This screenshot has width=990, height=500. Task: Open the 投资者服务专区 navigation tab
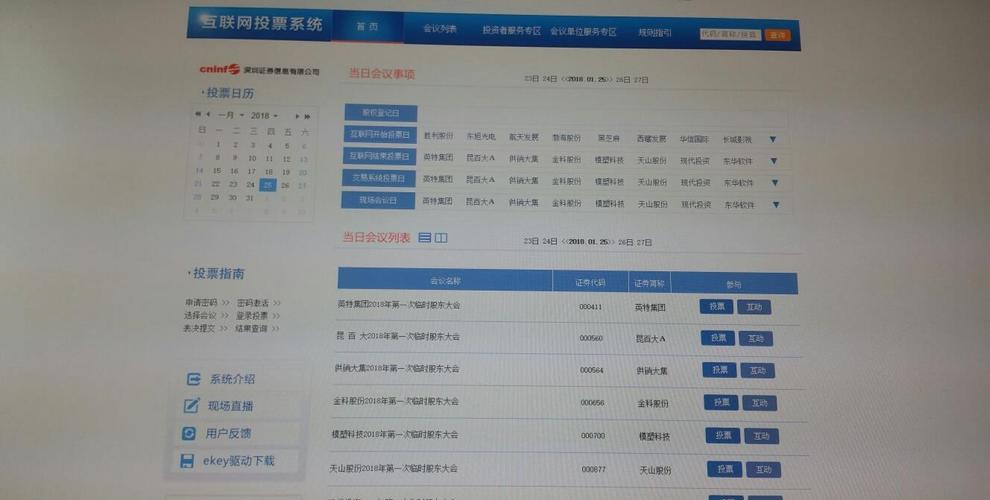coord(511,30)
